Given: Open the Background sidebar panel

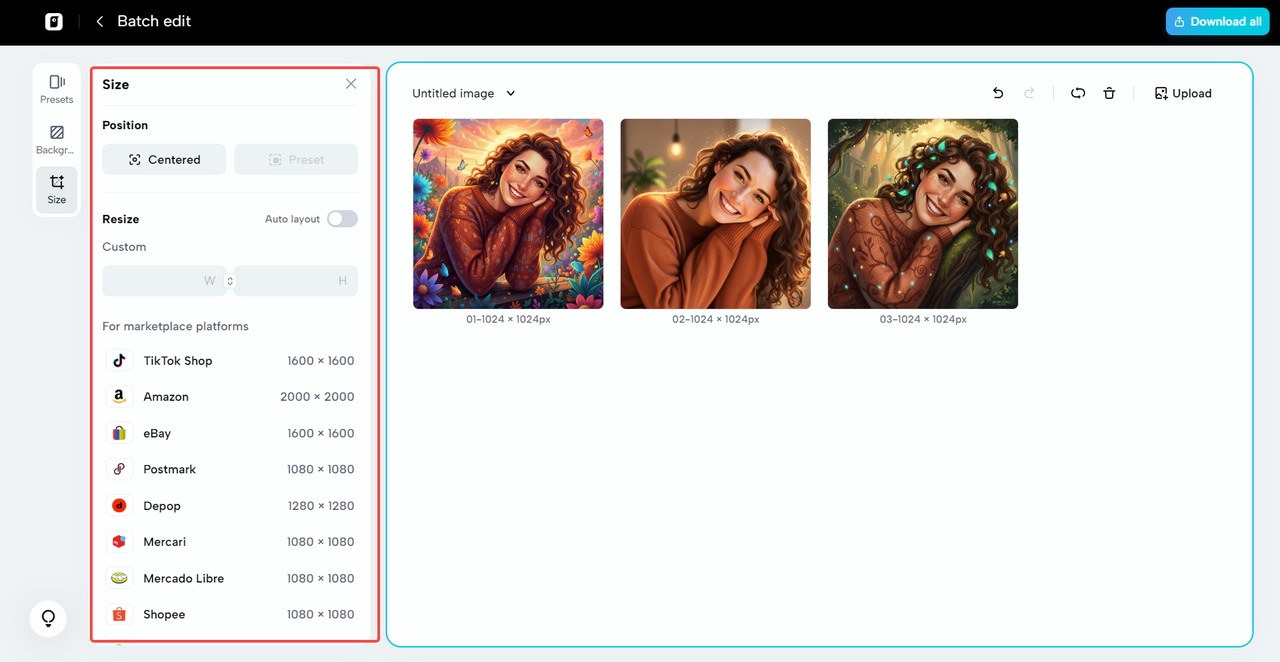Looking at the screenshot, I should point(56,139).
